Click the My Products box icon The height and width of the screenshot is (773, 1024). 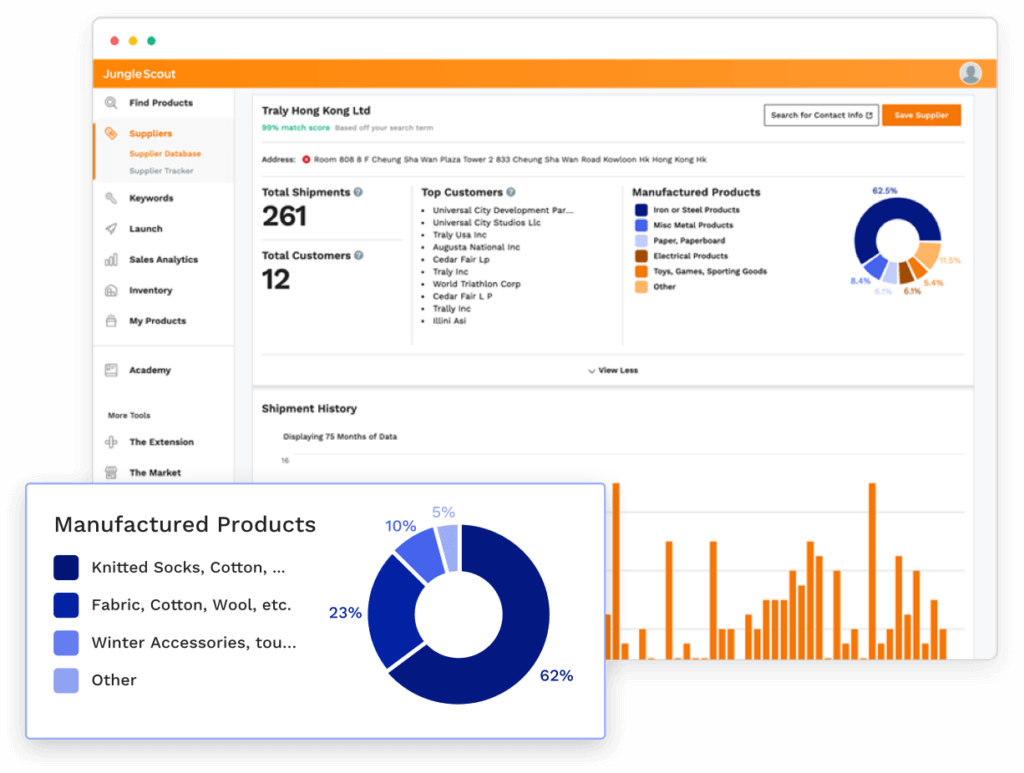tap(111, 321)
